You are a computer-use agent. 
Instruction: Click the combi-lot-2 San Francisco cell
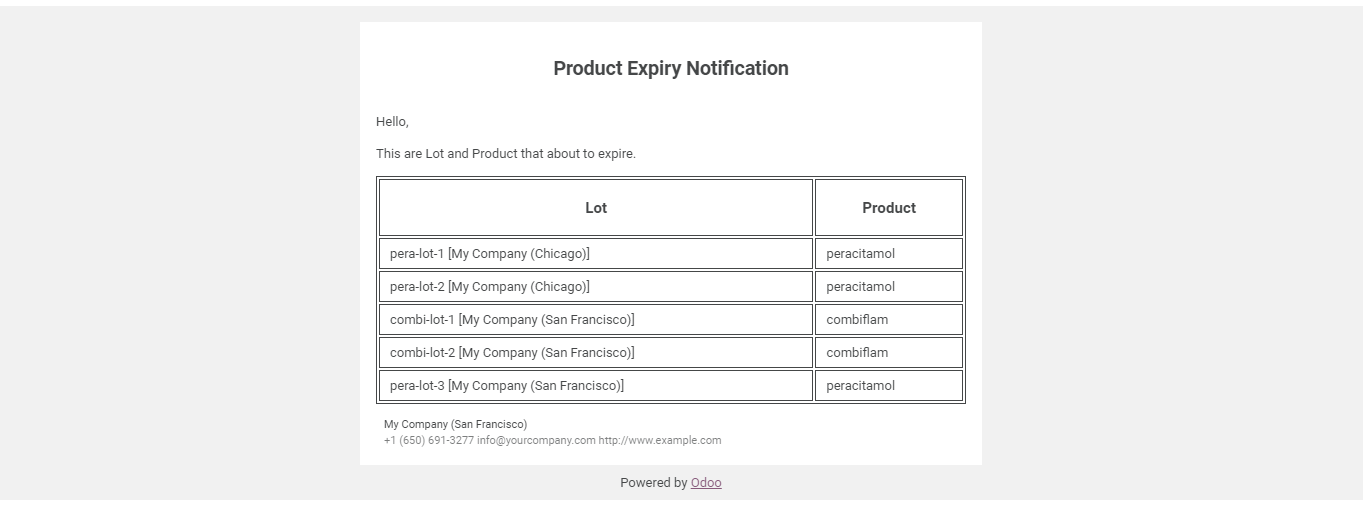tap(596, 353)
